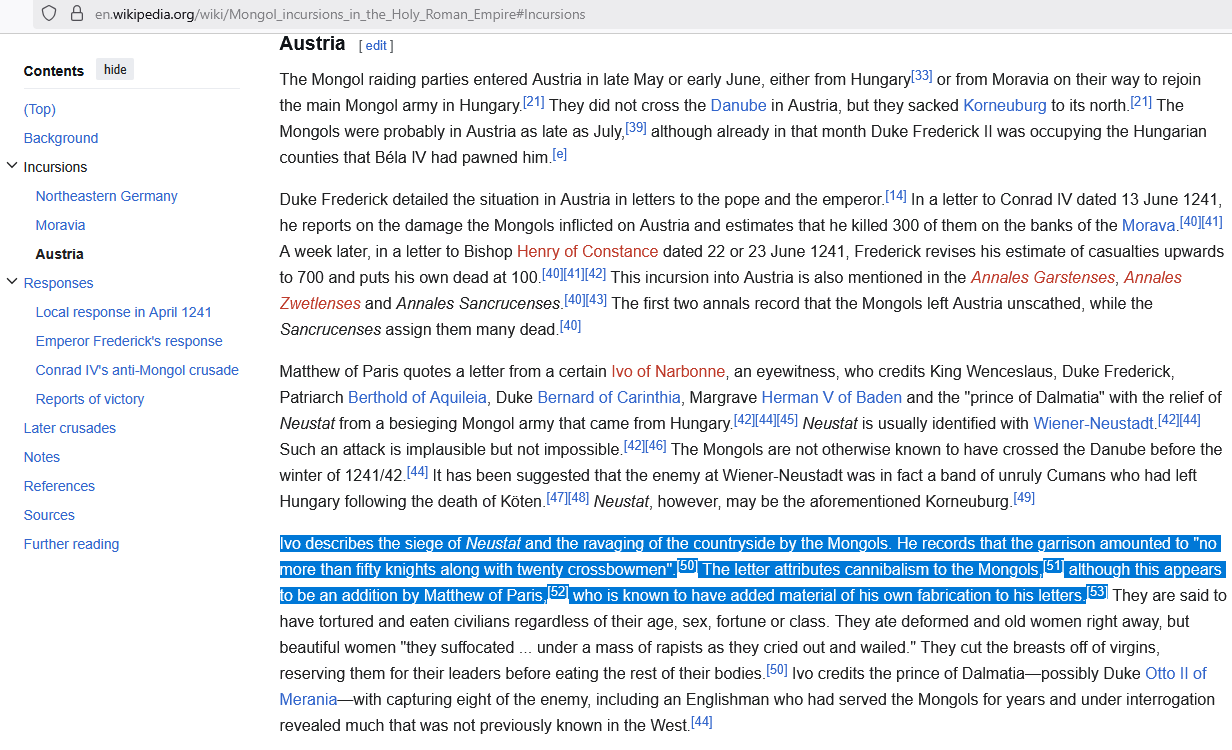The width and height of the screenshot is (1232, 750).
Task: Collapse the Responses section in Contents
Action: pos(12,283)
